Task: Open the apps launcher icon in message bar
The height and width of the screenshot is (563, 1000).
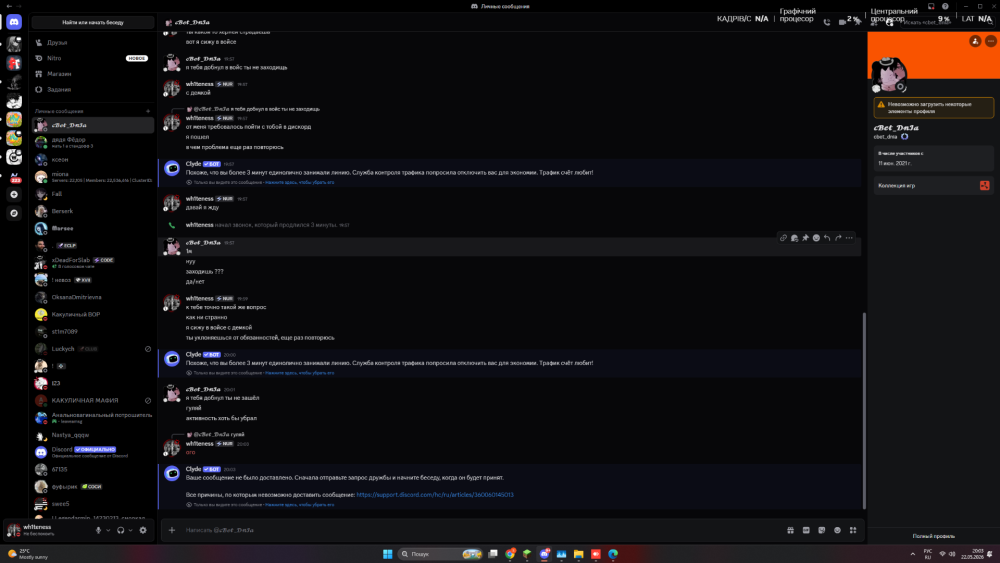Action: (x=853, y=530)
